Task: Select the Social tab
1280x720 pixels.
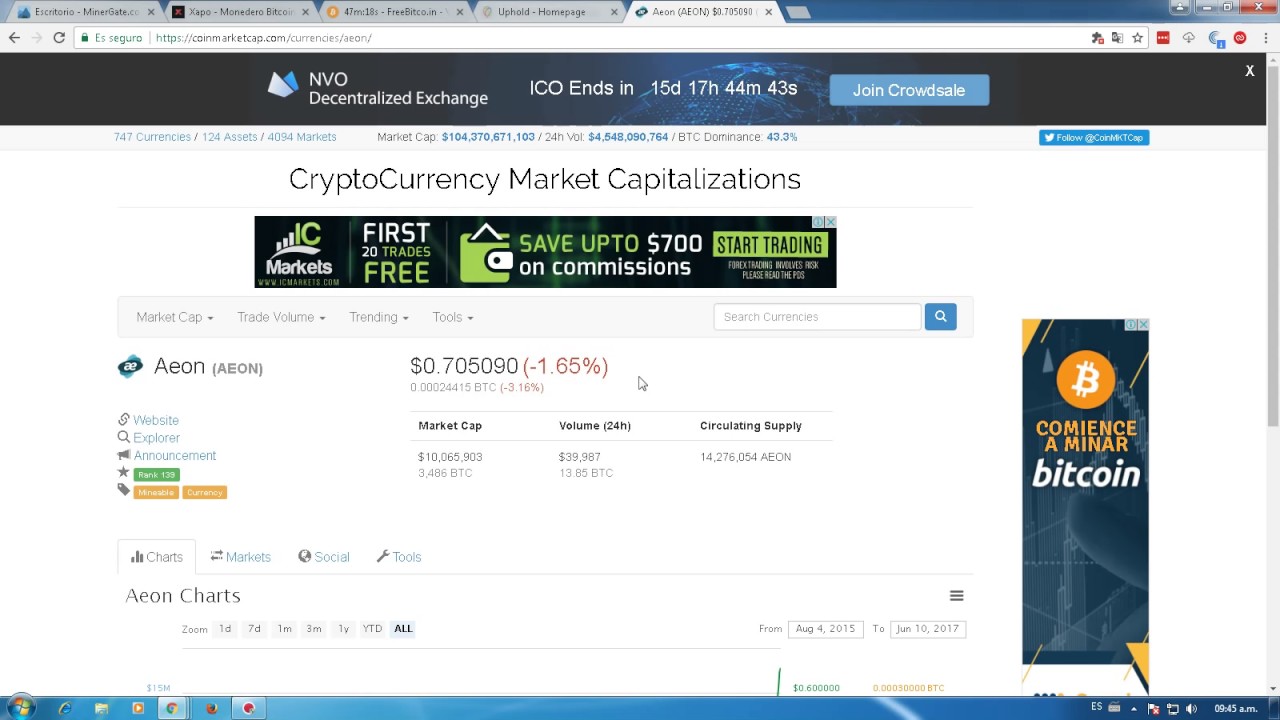Action: (324, 557)
